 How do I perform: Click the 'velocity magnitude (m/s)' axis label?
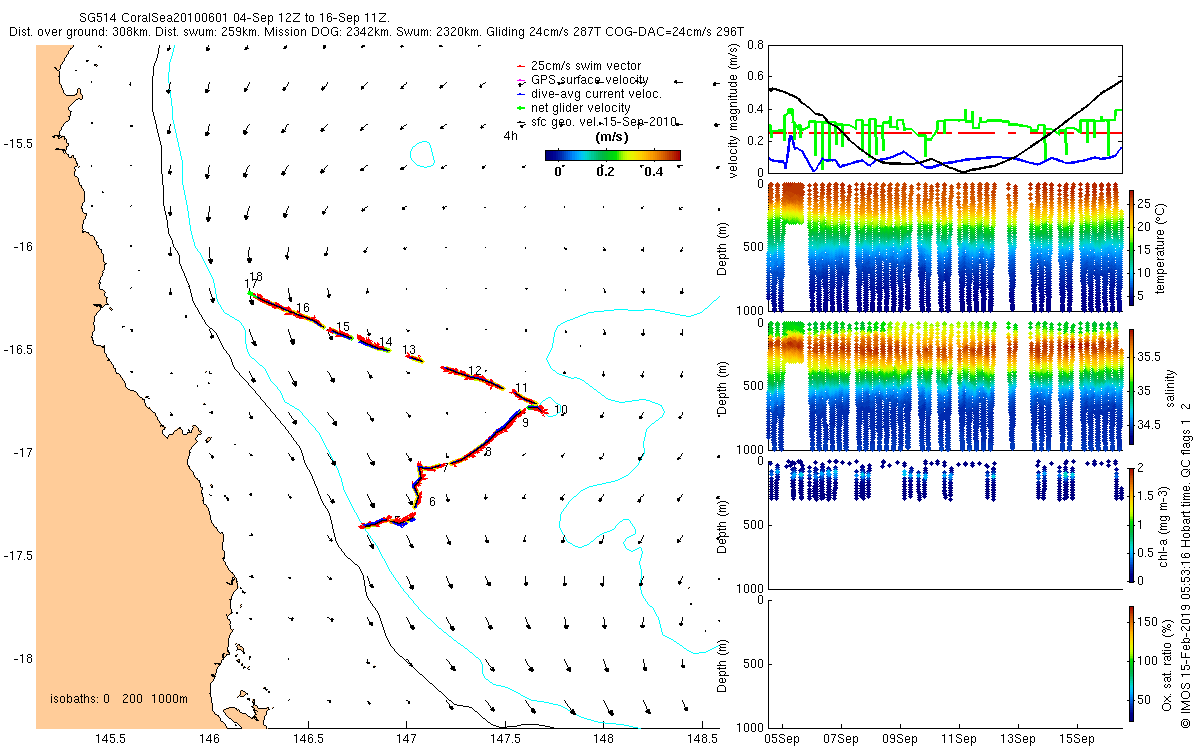pyautogui.click(x=735, y=110)
